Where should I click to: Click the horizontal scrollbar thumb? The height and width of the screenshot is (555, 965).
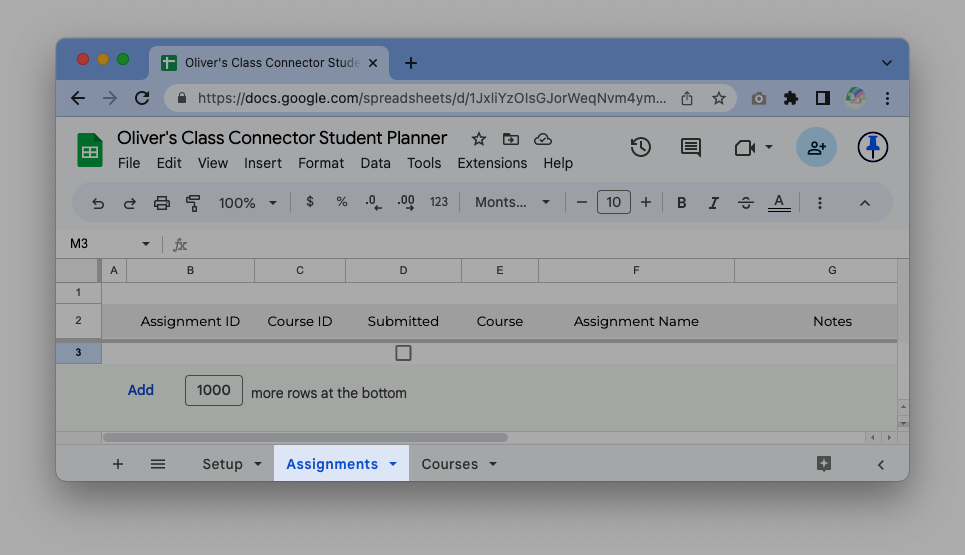[x=305, y=437]
